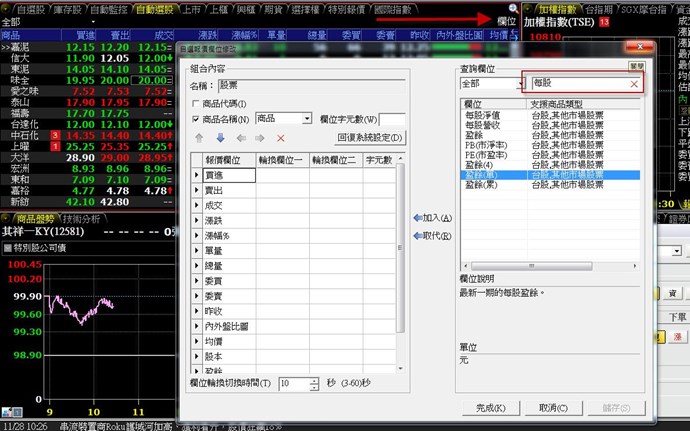
Task: Select the highlighted 盈餘(單) row
Action: coord(550,175)
